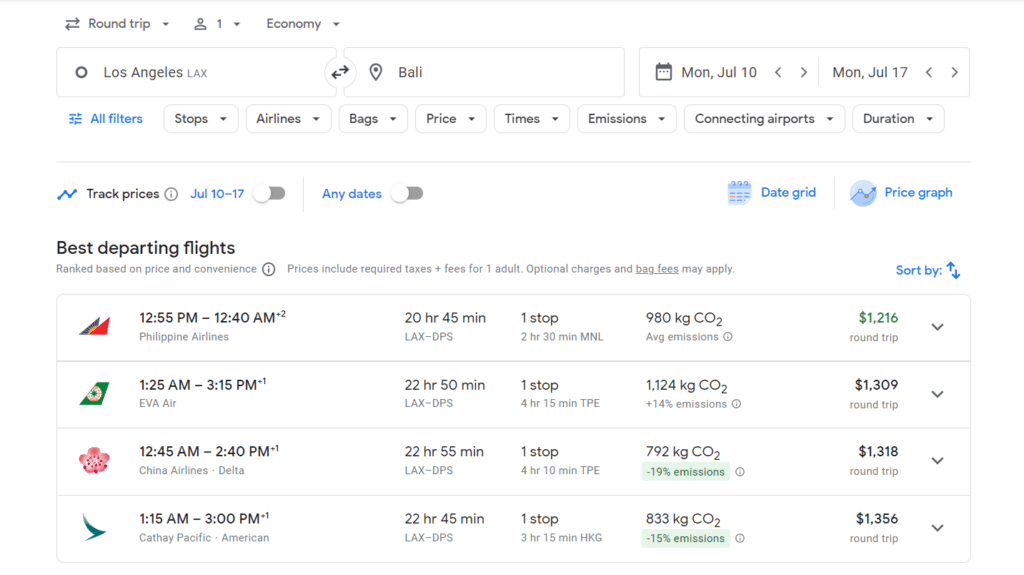Open the Stops filter
1024x575 pixels.
(200, 119)
